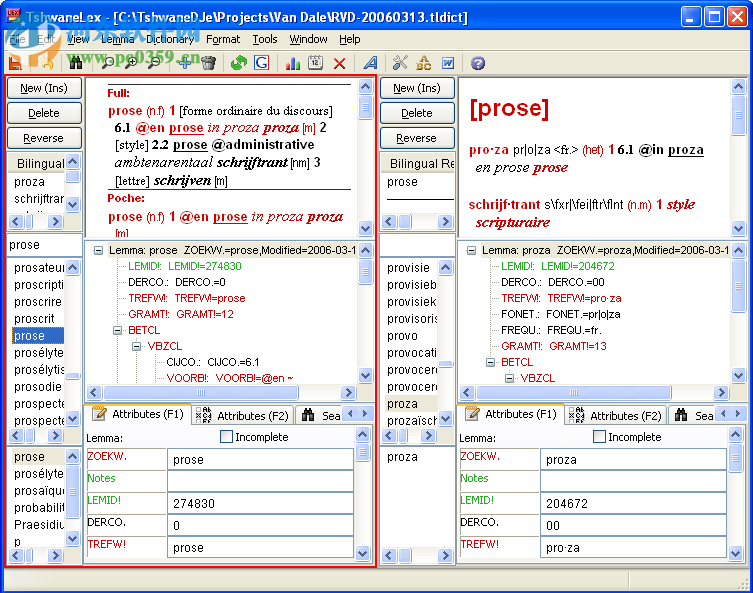Click the left tree view horizontal scrollbar

(200, 393)
